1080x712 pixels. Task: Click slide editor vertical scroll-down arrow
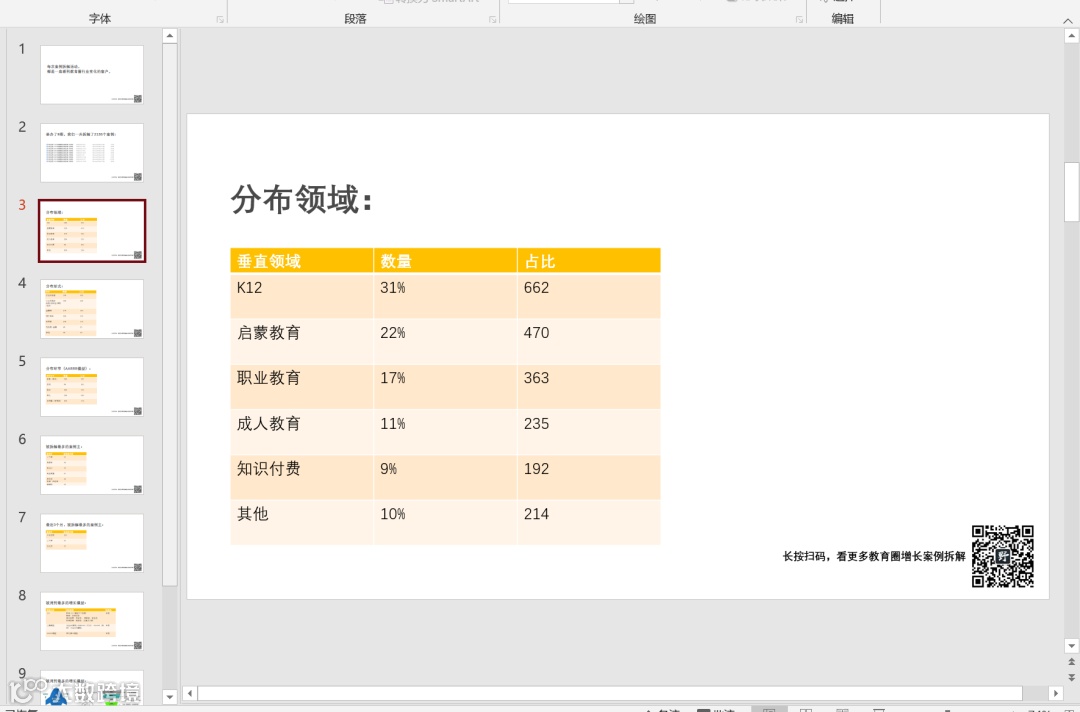1071,646
